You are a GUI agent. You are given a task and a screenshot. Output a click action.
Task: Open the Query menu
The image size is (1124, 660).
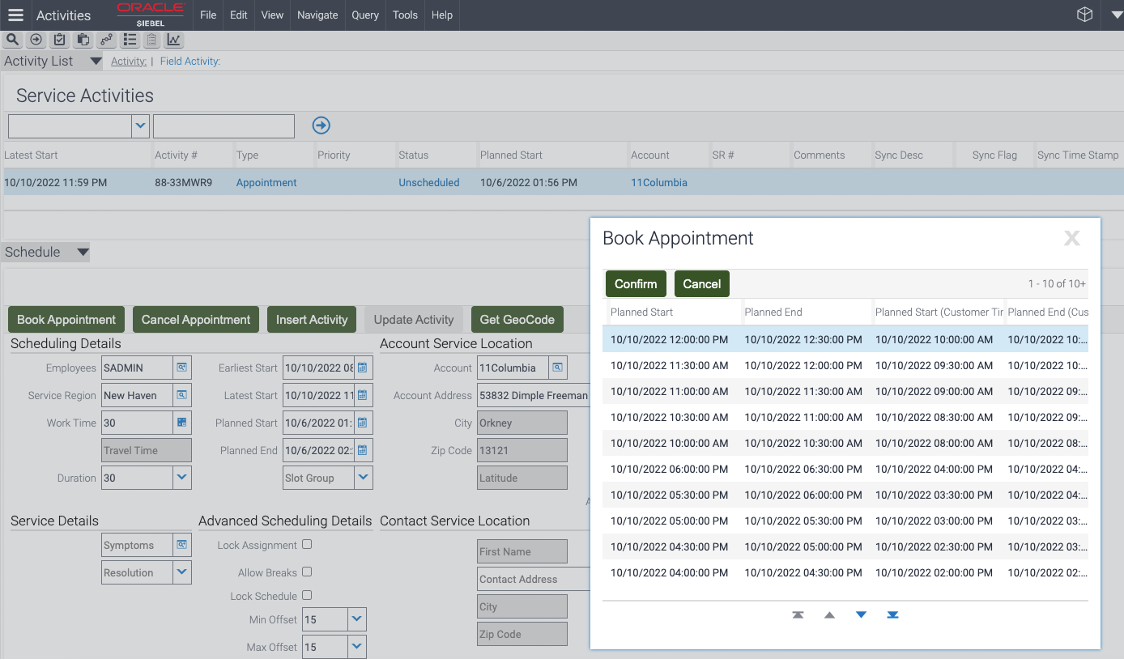(x=365, y=15)
